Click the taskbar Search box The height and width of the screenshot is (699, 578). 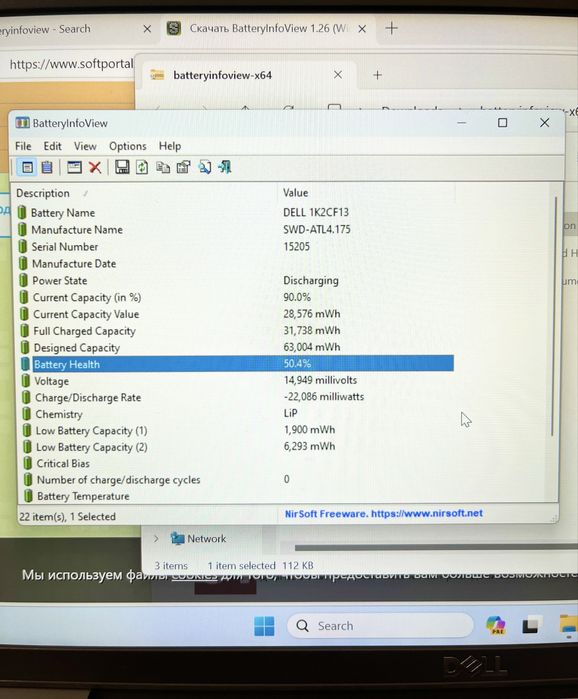(380, 626)
